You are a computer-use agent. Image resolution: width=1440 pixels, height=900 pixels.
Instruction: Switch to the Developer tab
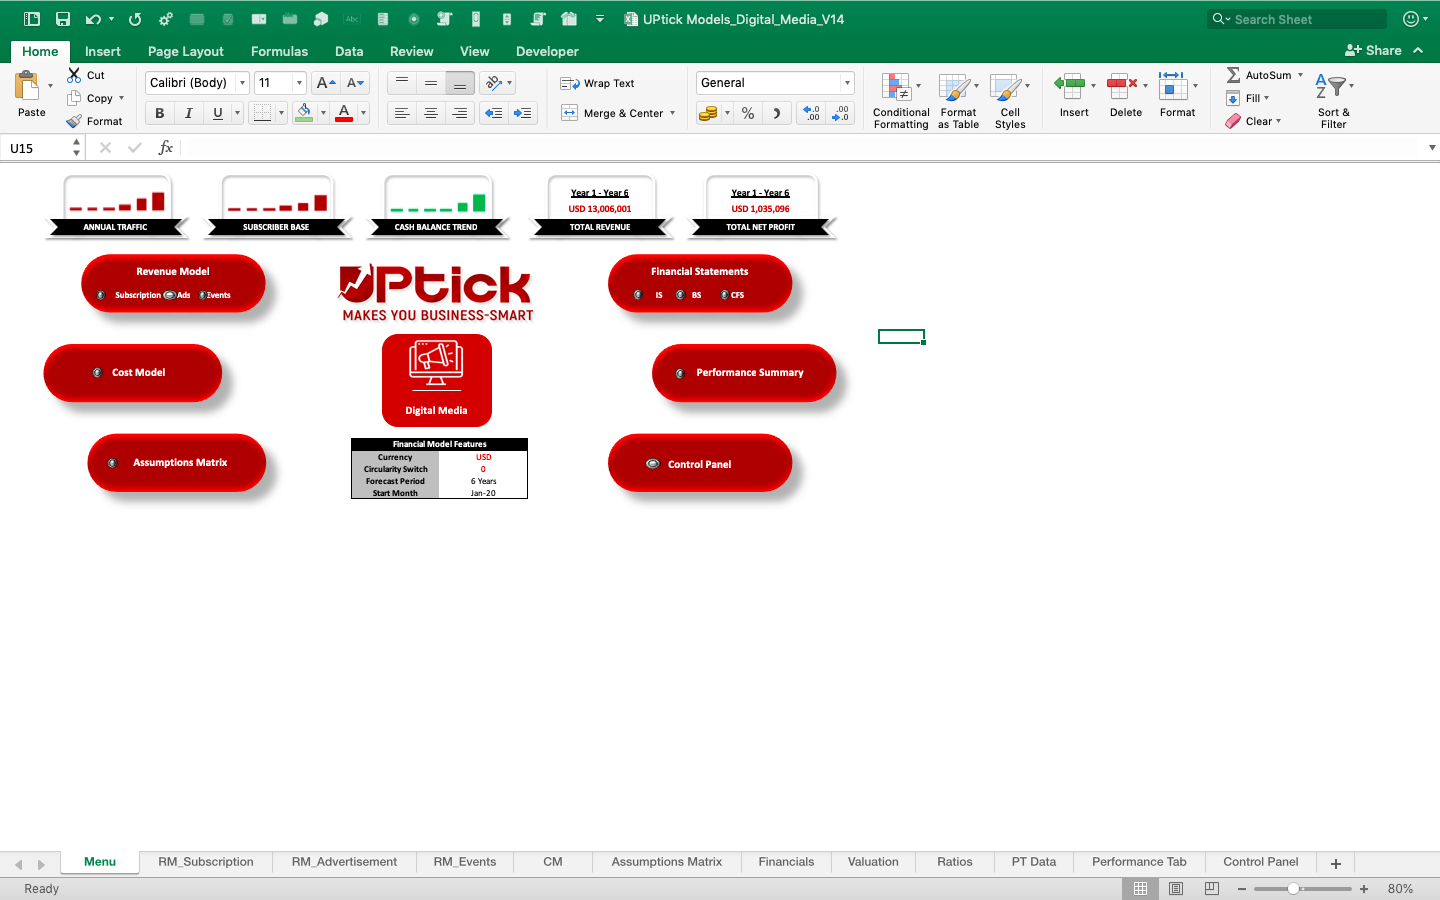coord(547,51)
